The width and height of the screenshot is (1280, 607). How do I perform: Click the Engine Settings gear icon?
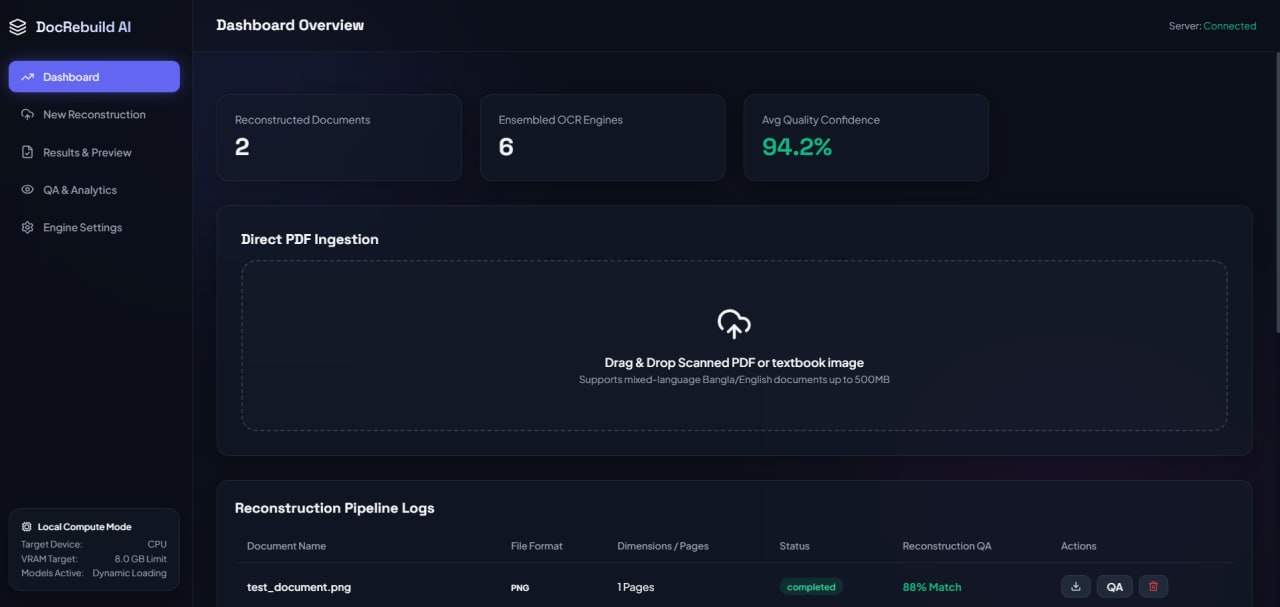tap(27, 228)
